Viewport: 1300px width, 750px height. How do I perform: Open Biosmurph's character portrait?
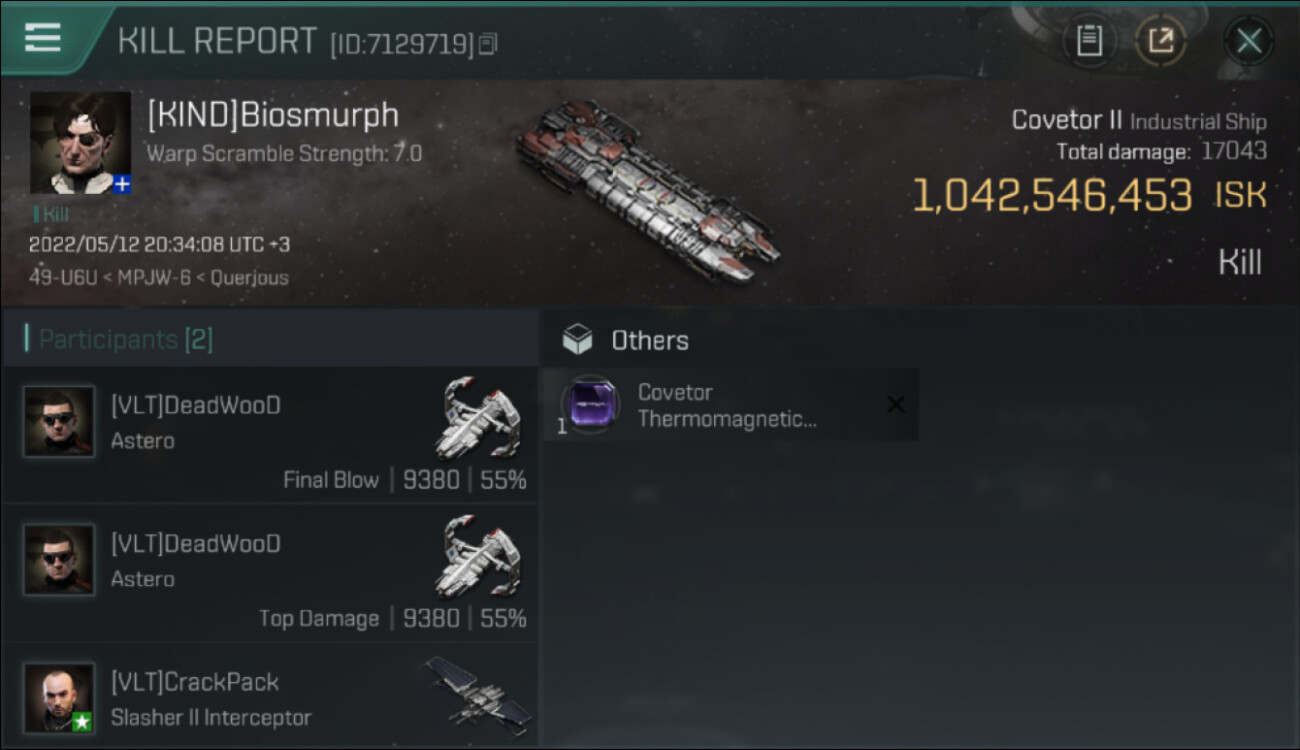point(80,142)
